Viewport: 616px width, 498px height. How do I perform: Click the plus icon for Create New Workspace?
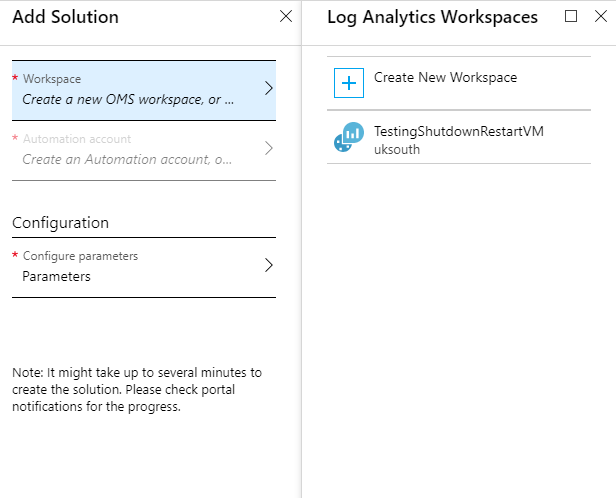(348, 83)
